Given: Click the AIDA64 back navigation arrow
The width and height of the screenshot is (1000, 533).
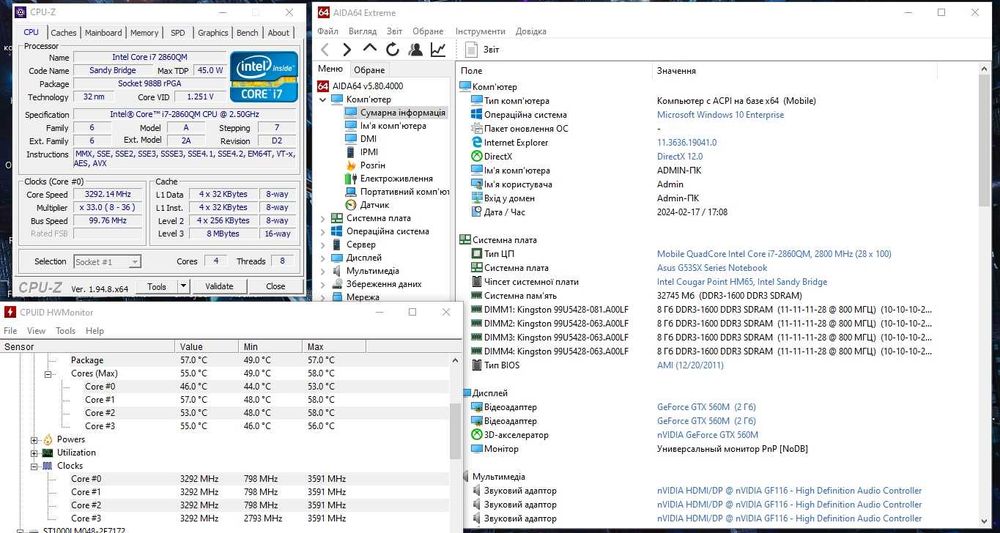Looking at the screenshot, I should (325, 49).
